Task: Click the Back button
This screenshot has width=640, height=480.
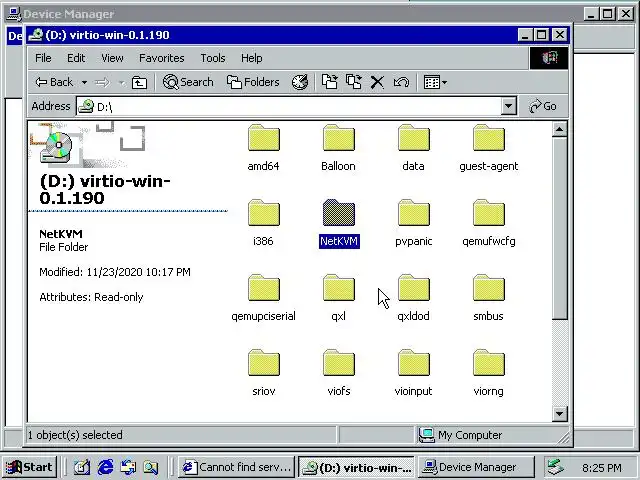Action: pos(54,82)
